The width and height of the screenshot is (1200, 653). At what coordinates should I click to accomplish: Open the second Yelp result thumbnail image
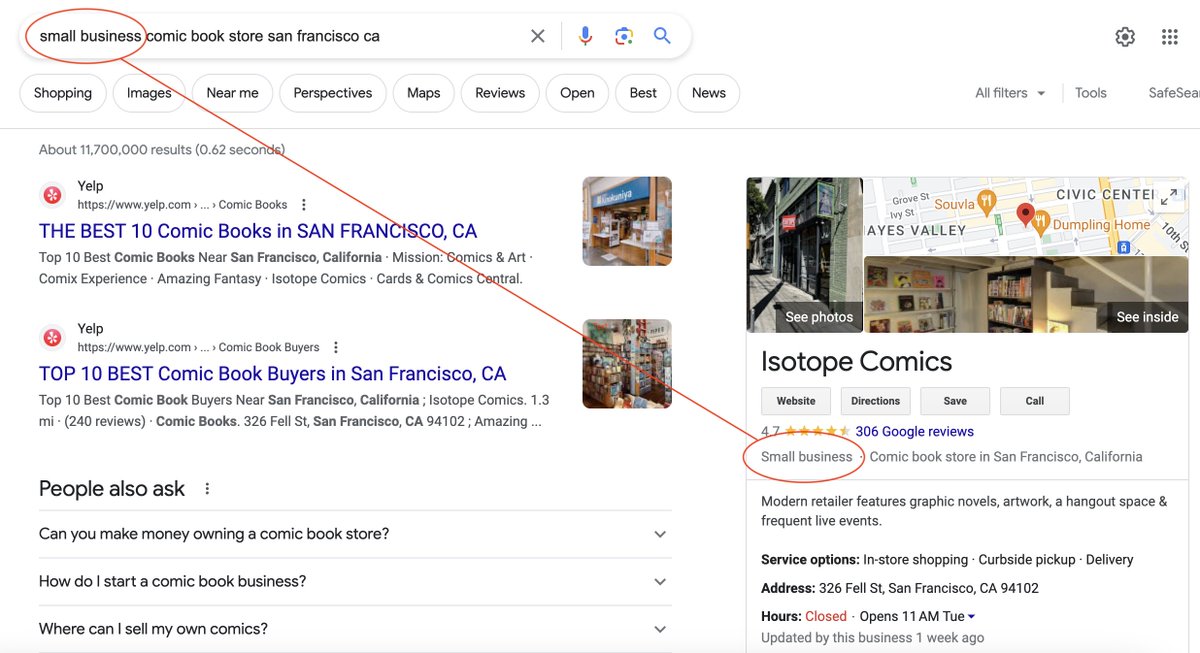coord(627,364)
